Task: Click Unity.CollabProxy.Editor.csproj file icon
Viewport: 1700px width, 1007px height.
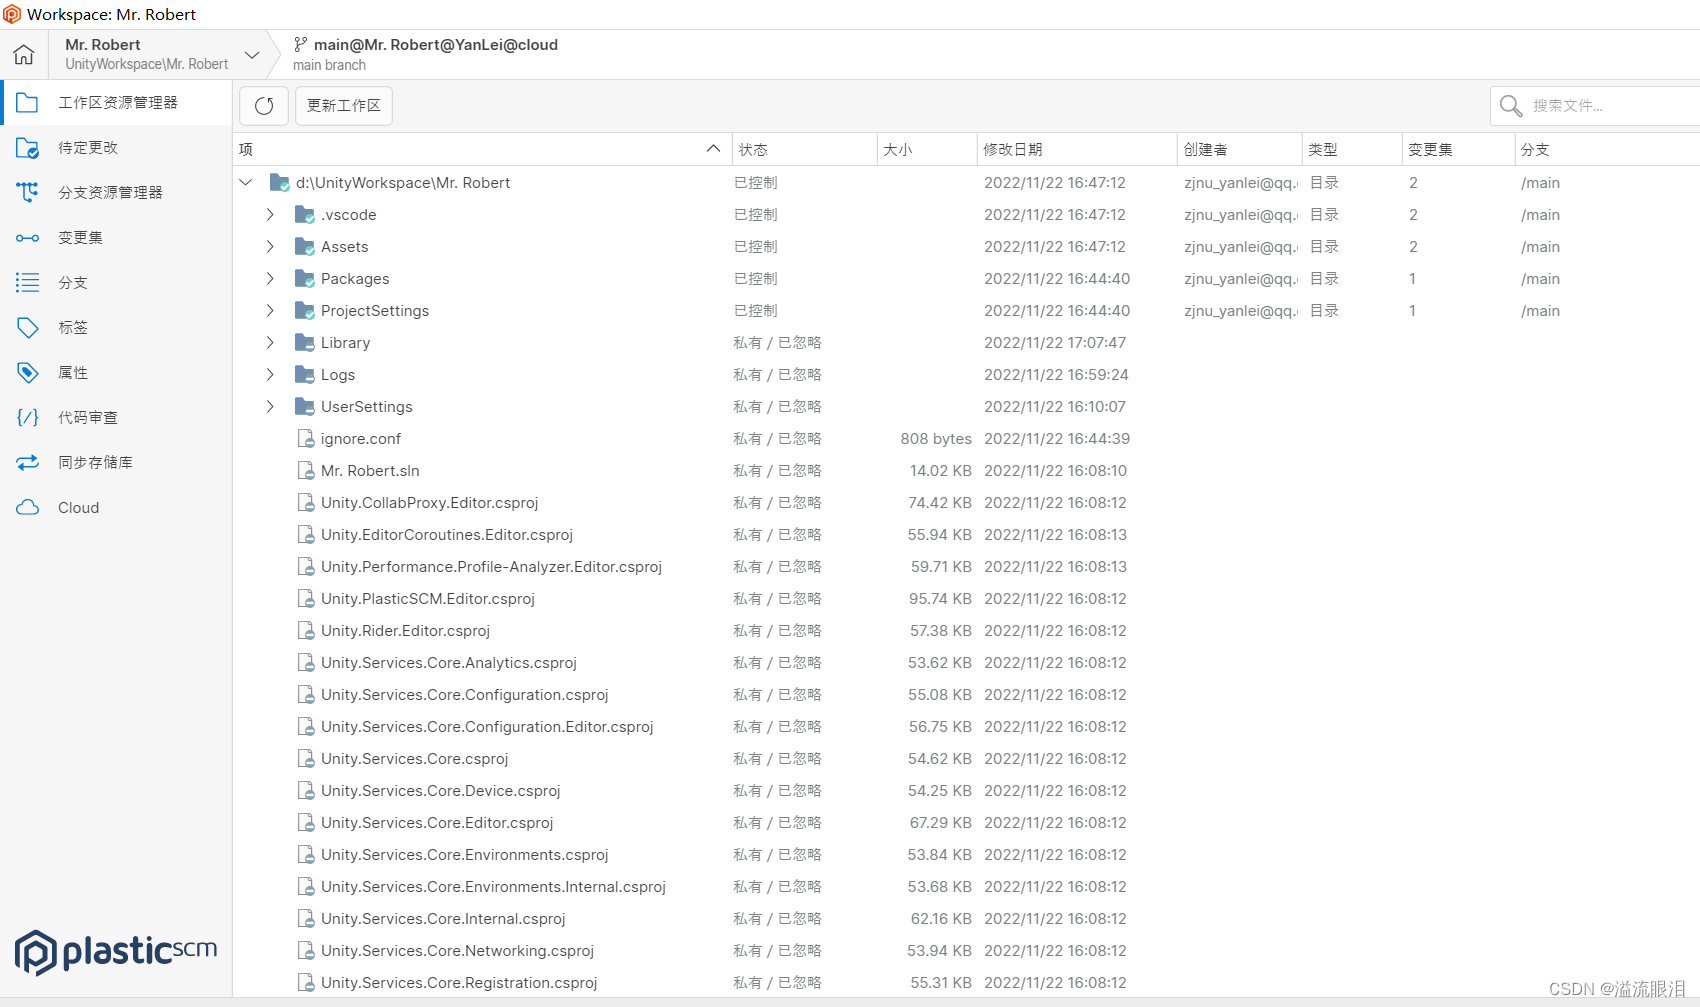Action: (307, 503)
